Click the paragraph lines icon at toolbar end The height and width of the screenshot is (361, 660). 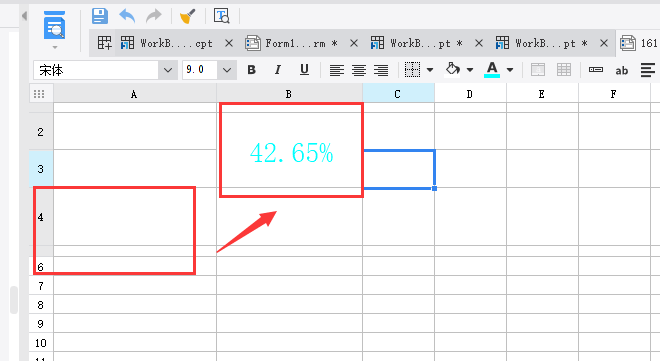[648, 70]
